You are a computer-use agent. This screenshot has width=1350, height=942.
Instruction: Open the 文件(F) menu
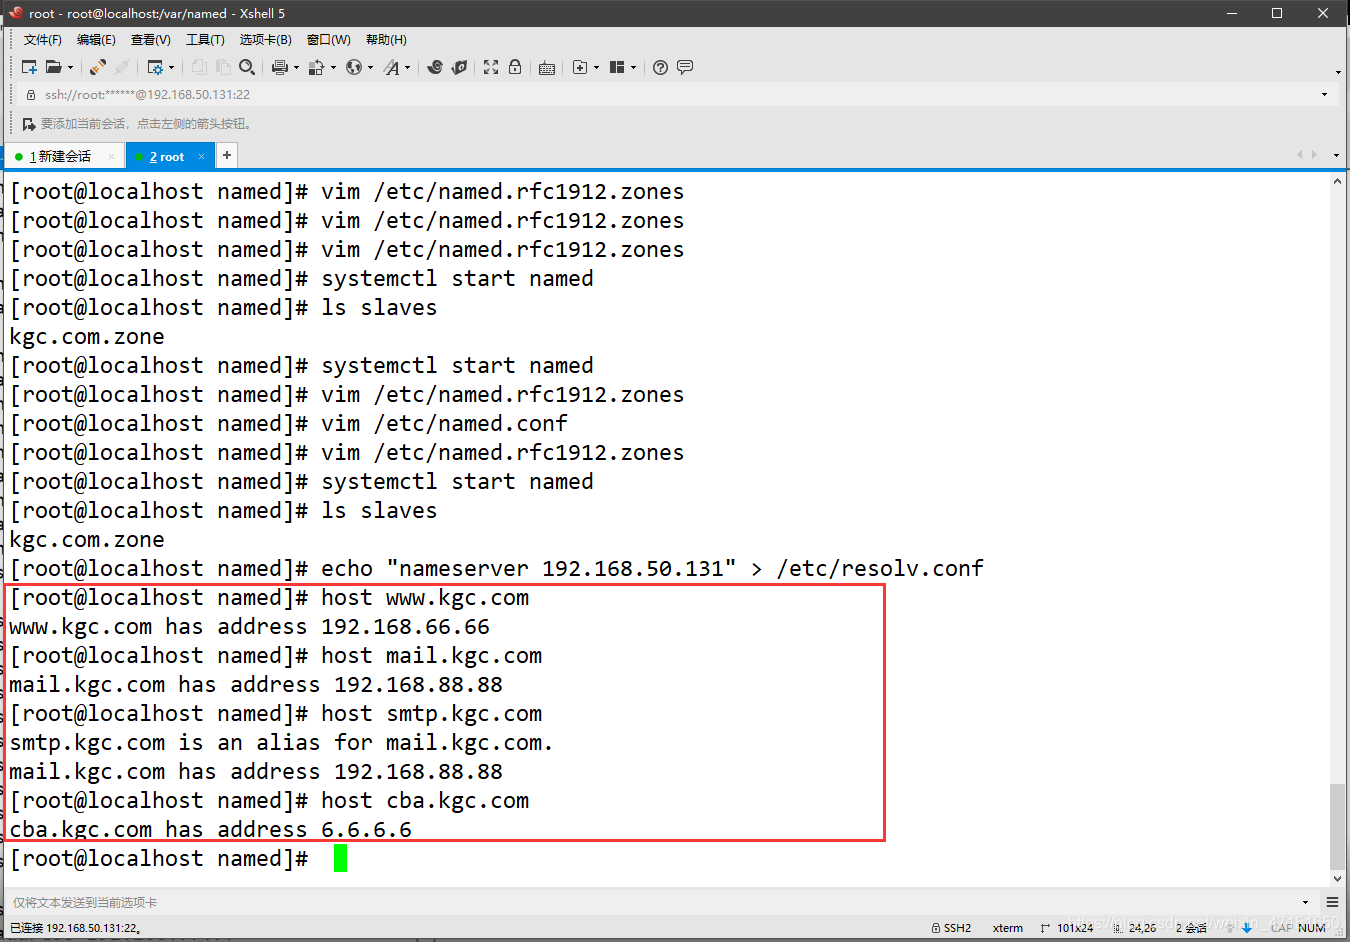(x=43, y=40)
